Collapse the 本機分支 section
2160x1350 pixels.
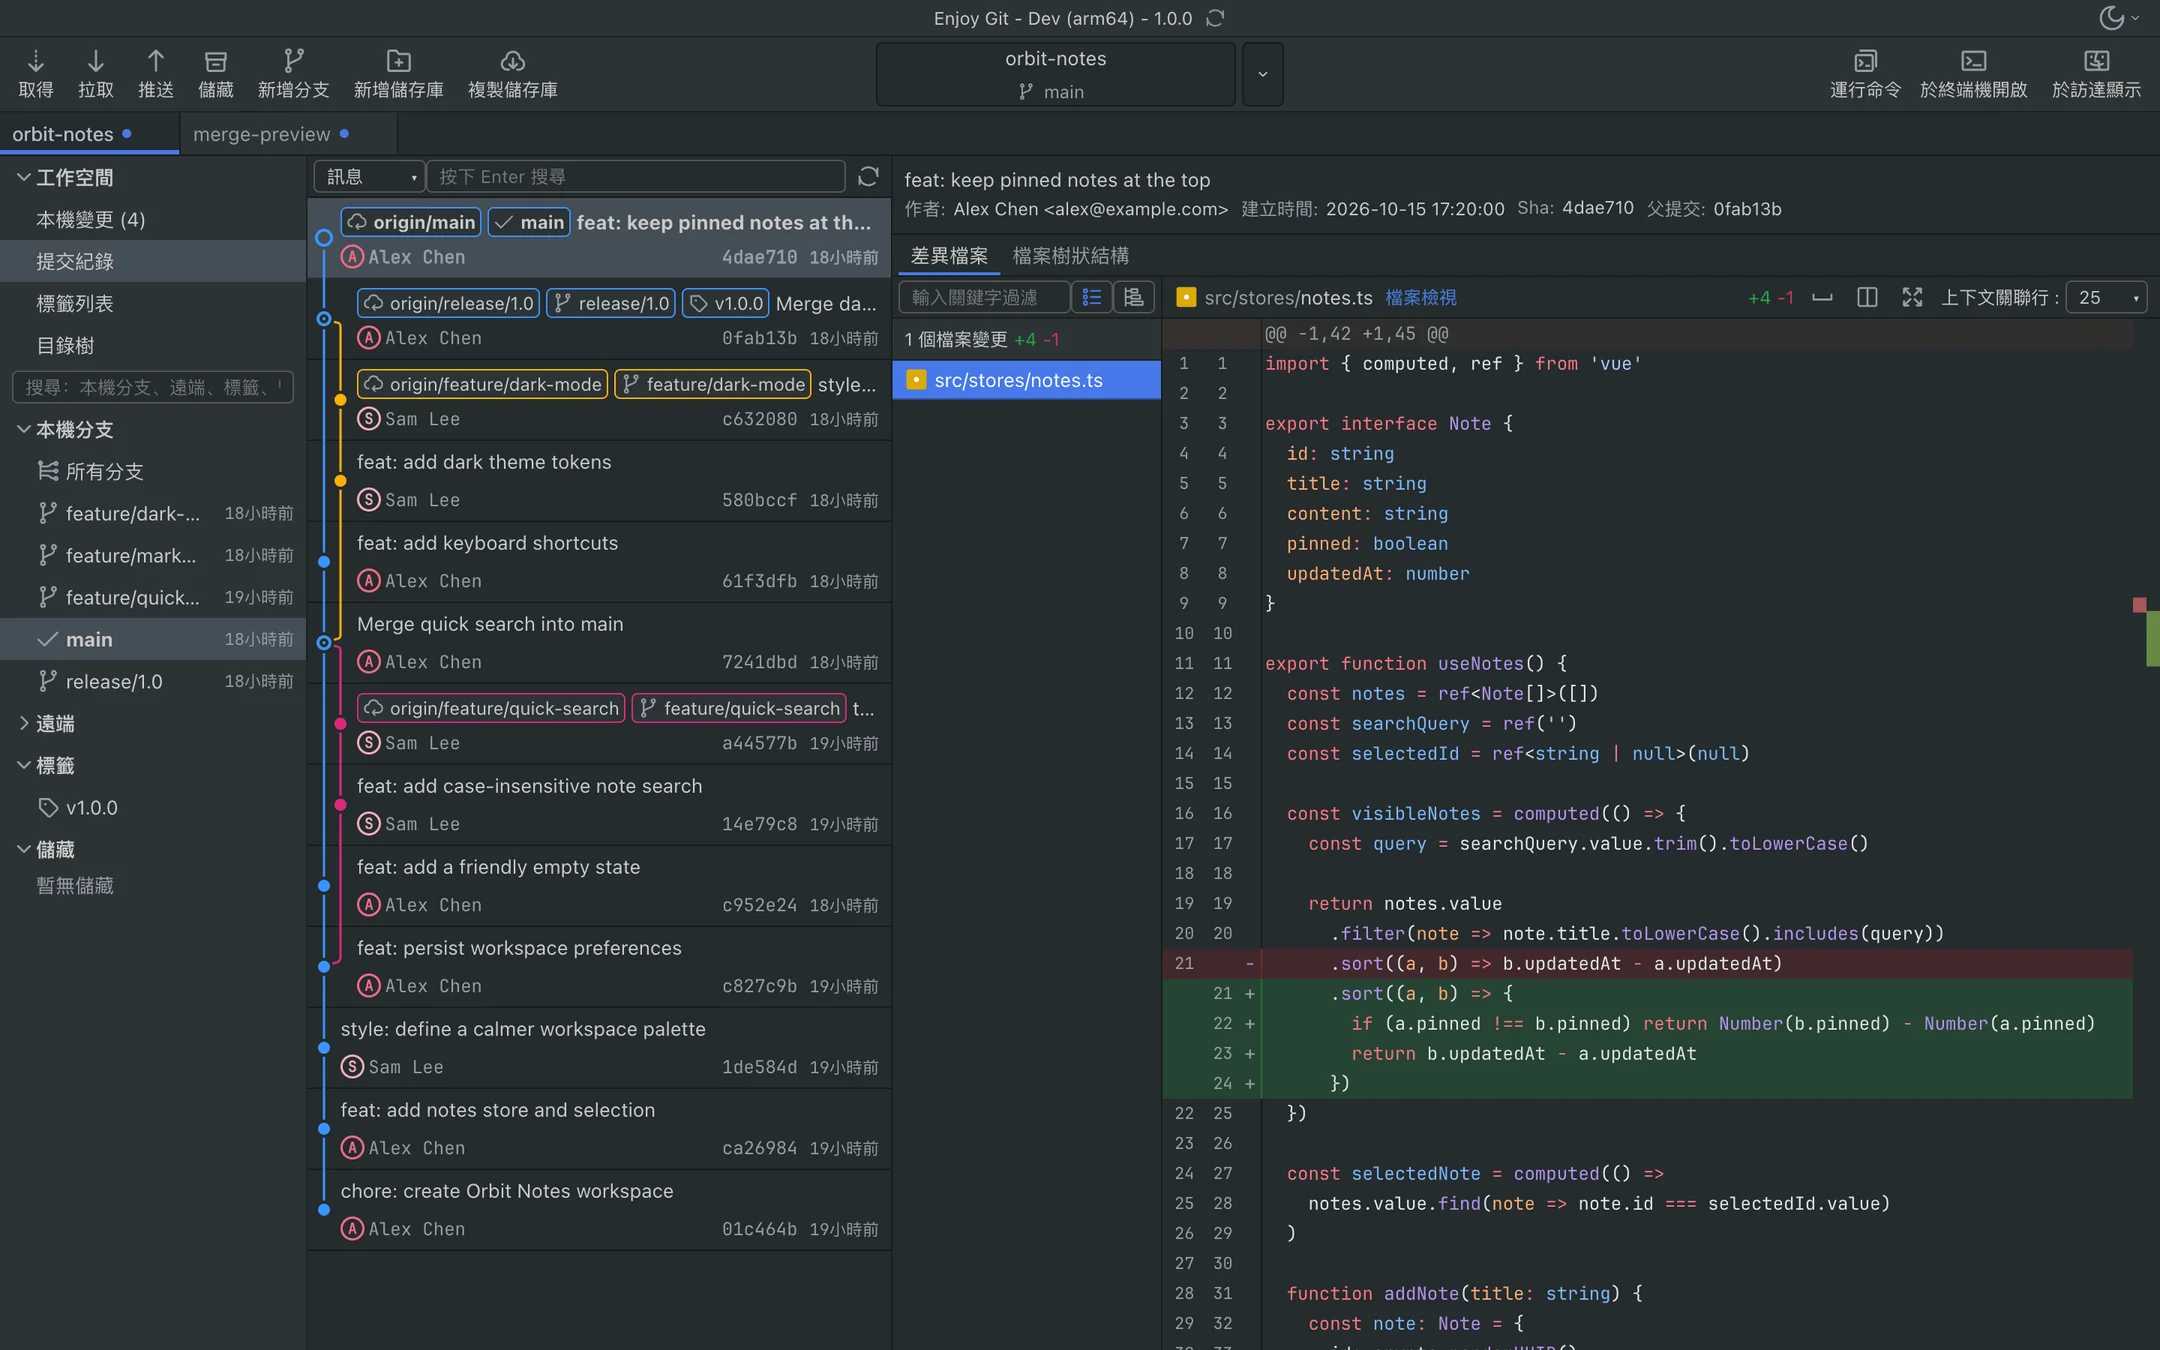[24, 429]
